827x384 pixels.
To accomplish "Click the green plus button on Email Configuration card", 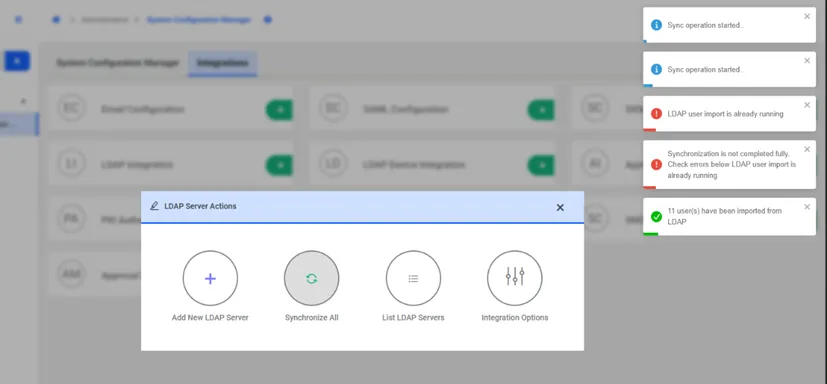I will point(280,110).
